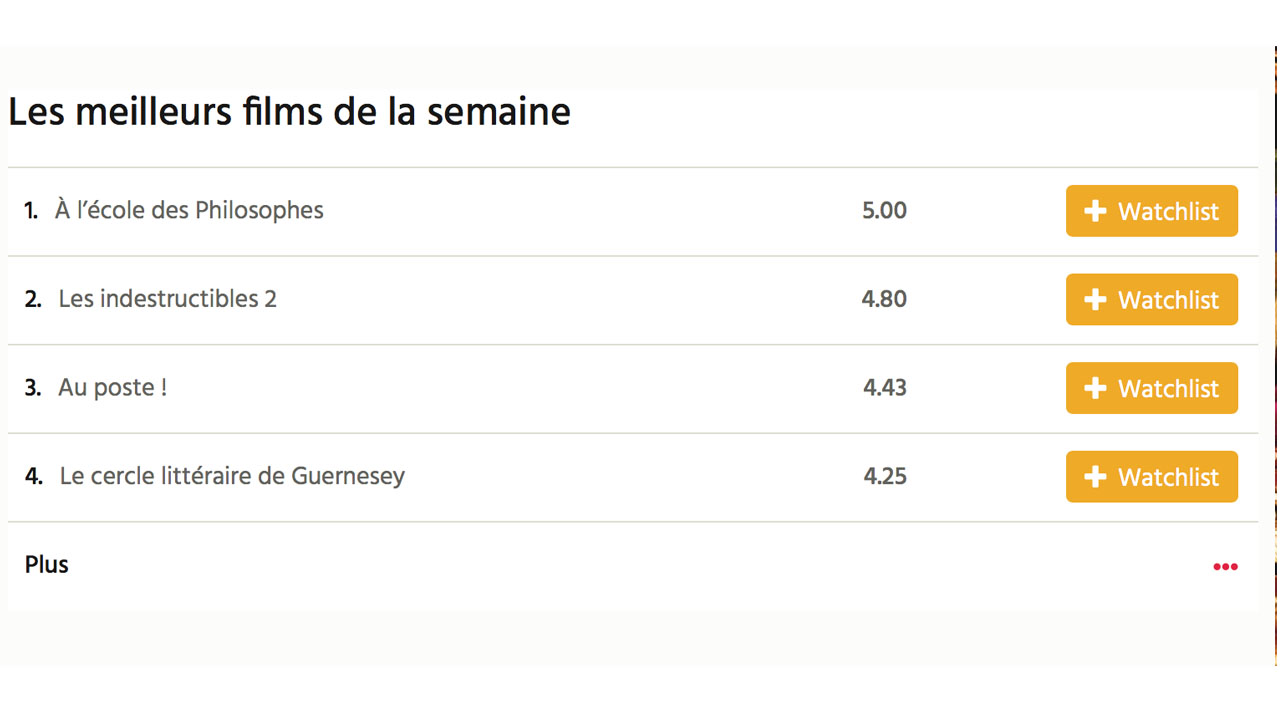Add Le cercle littéraire de Guernesey to Watchlist
The image size is (1280, 720).
pos(1152,476)
